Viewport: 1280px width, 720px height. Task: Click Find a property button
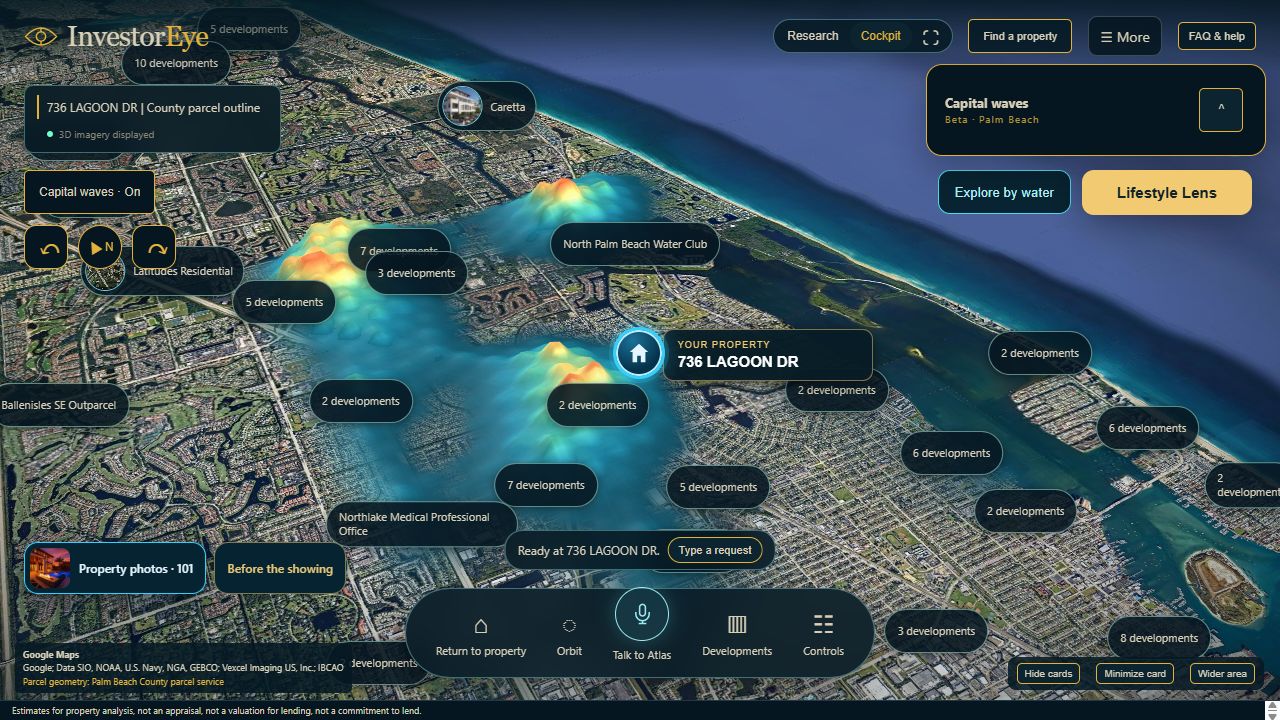point(1020,36)
